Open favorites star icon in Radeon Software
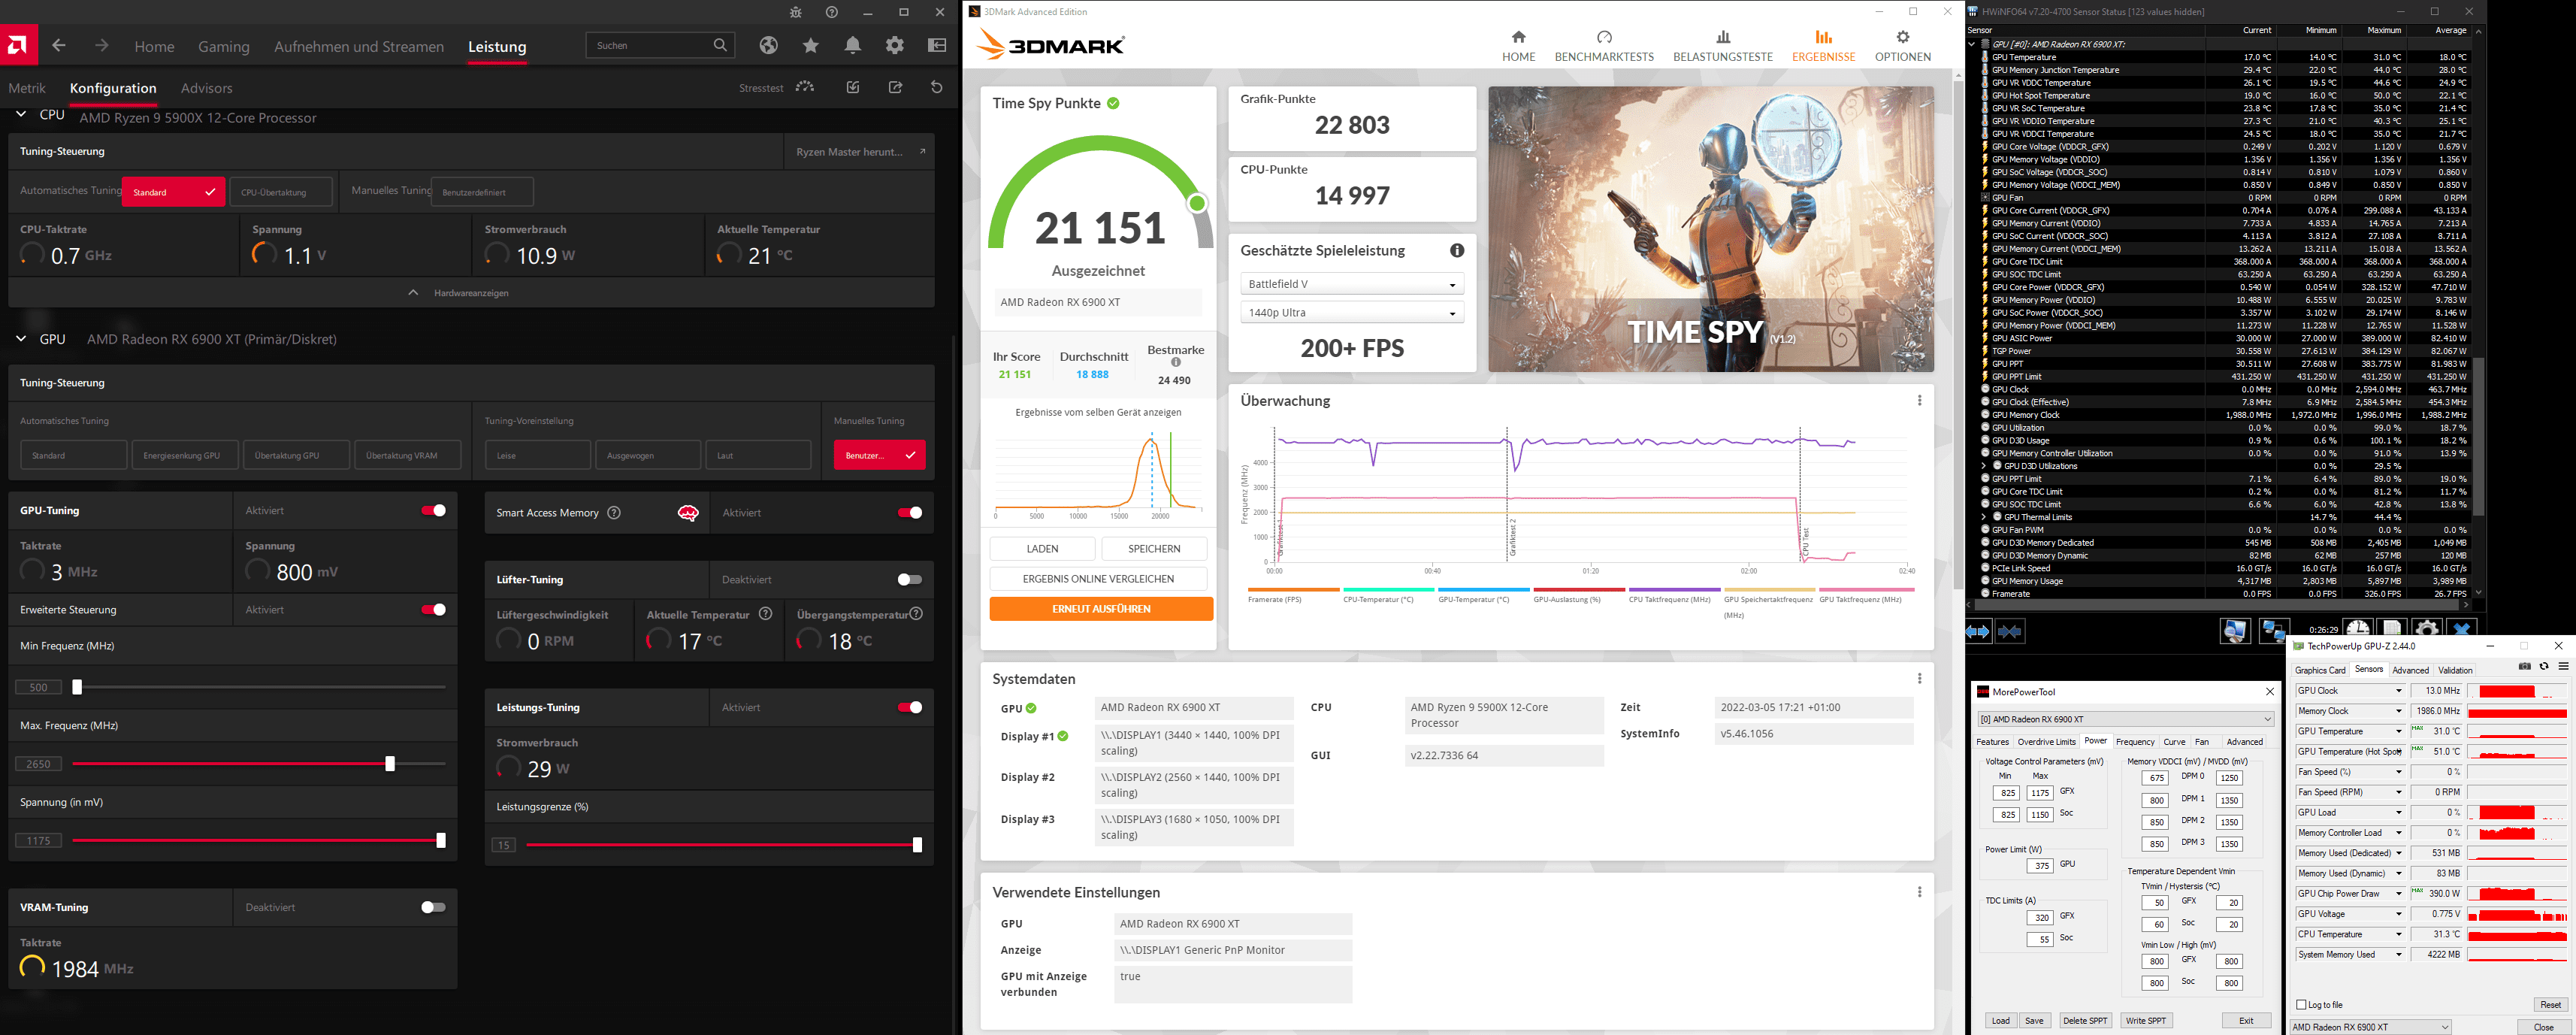 [x=811, y=45]
